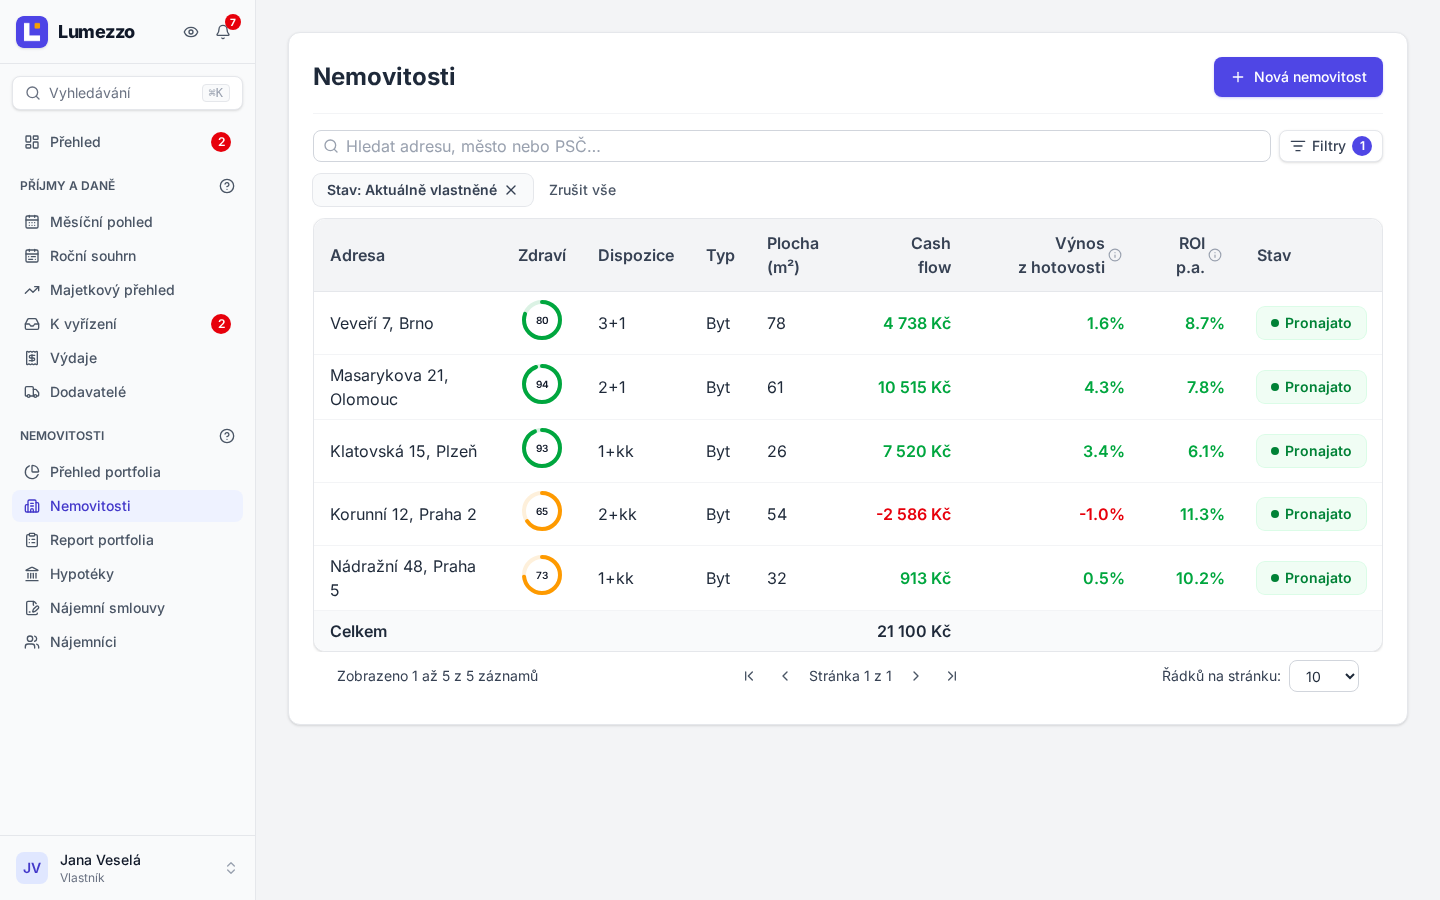Click the health score 73 ring for Nádražní 48
Screen dimensions: 1440x900
coord(542,575)
